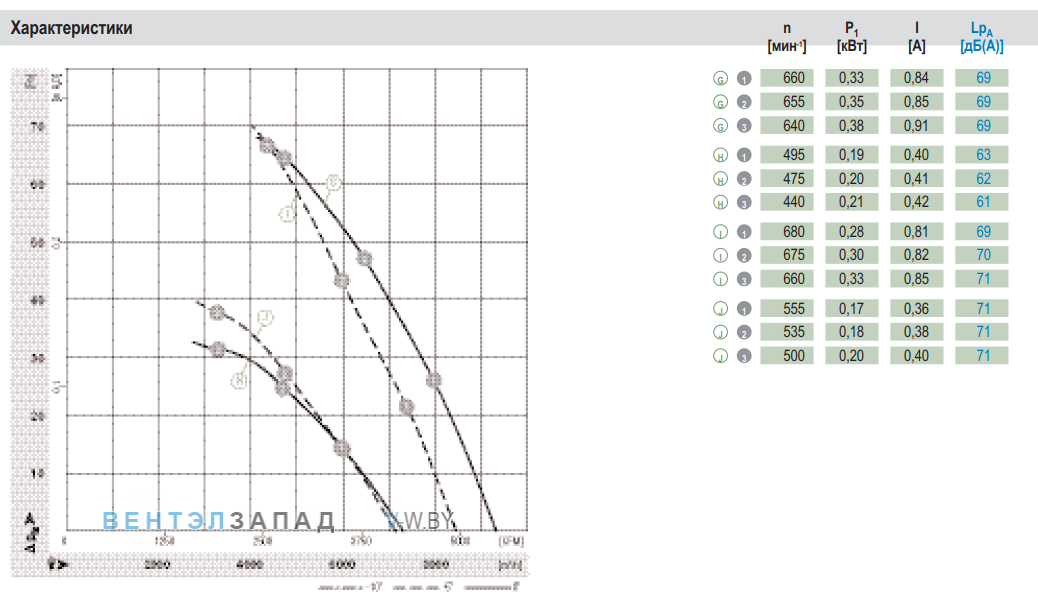Screen dimensions: 1038x600
Task: Click the noise value 71 in the 660 rpm I row
Action: click(982, 279)
